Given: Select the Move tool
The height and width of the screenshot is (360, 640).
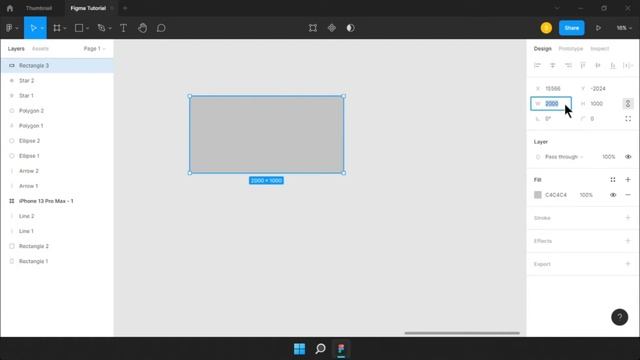Looking at the screenshot, I should pyautogui.click(x=33, y=28).
